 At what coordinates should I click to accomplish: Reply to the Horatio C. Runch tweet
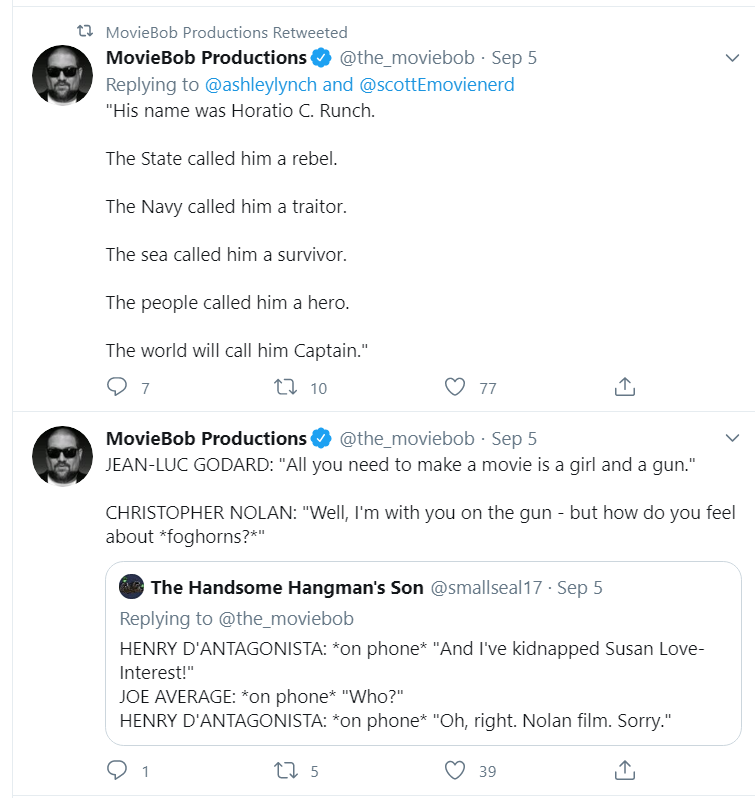pos(117,387)
